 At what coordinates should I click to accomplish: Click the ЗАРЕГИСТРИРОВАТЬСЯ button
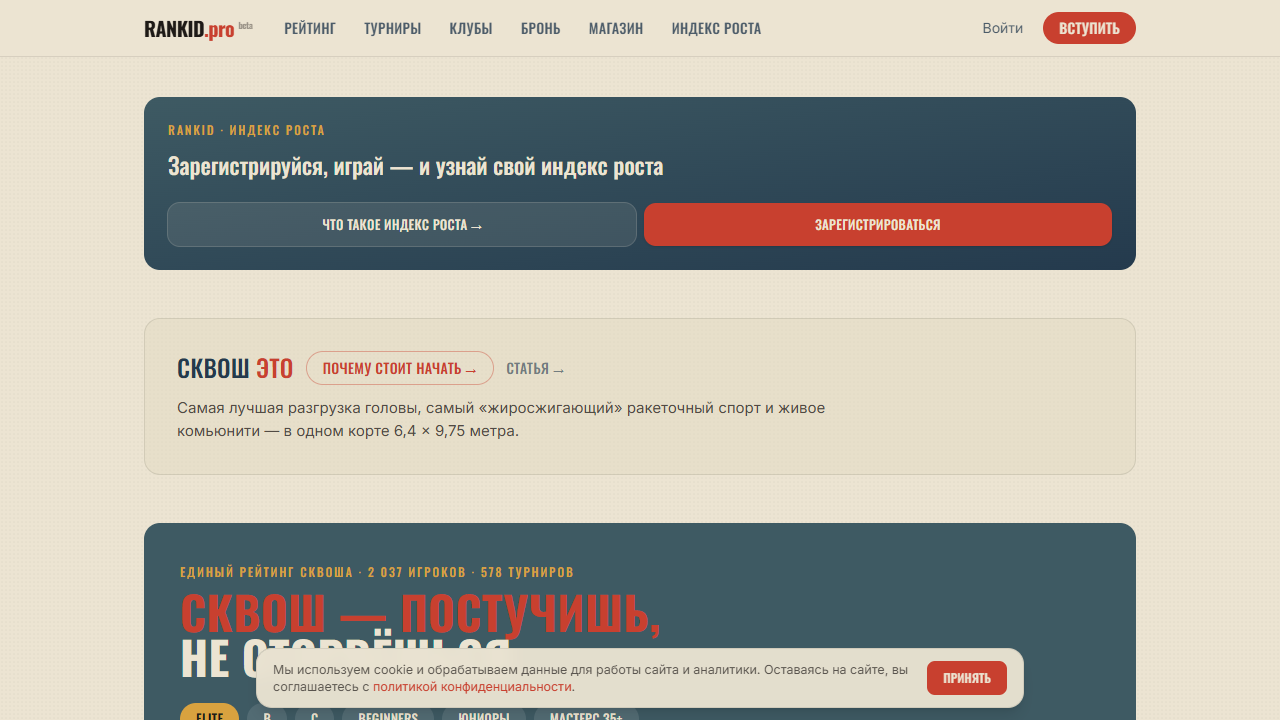click(878, 224)
